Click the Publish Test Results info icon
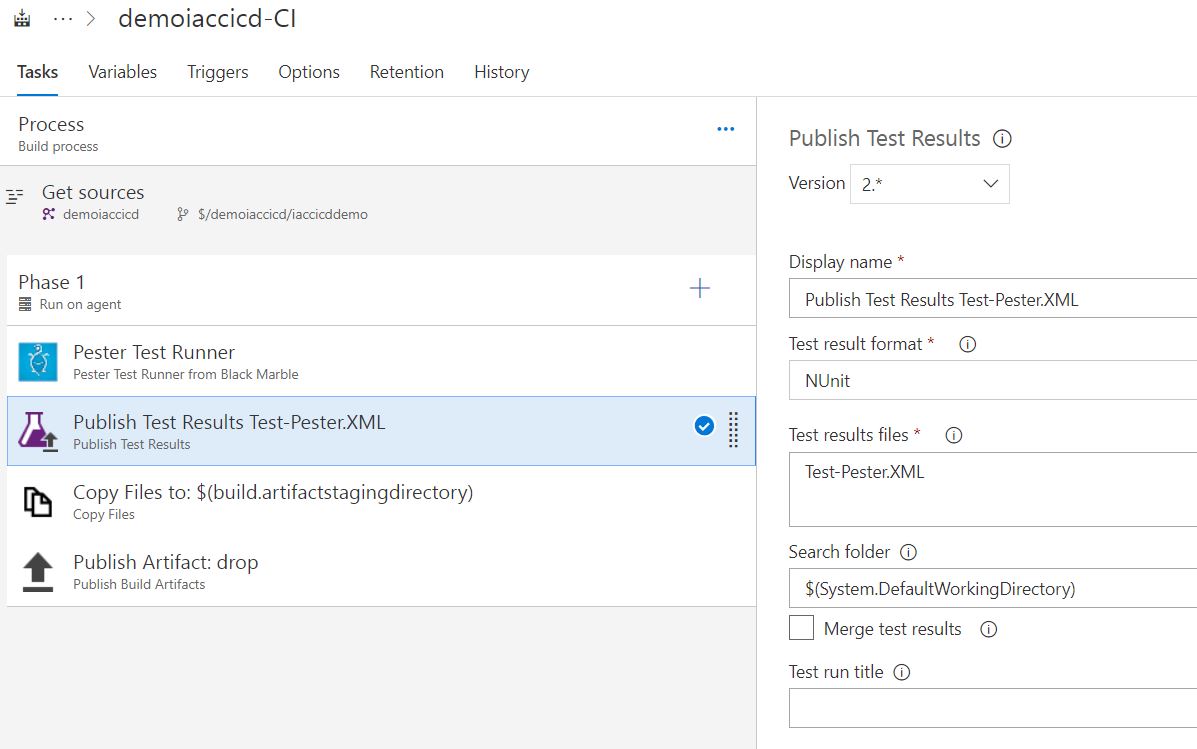 point(1002,139)
